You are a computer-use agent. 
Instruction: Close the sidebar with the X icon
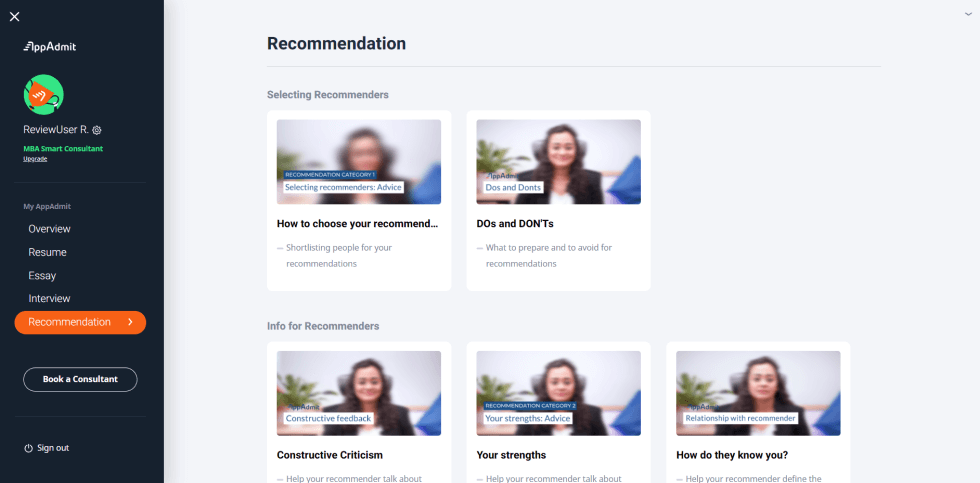(14, 17)
